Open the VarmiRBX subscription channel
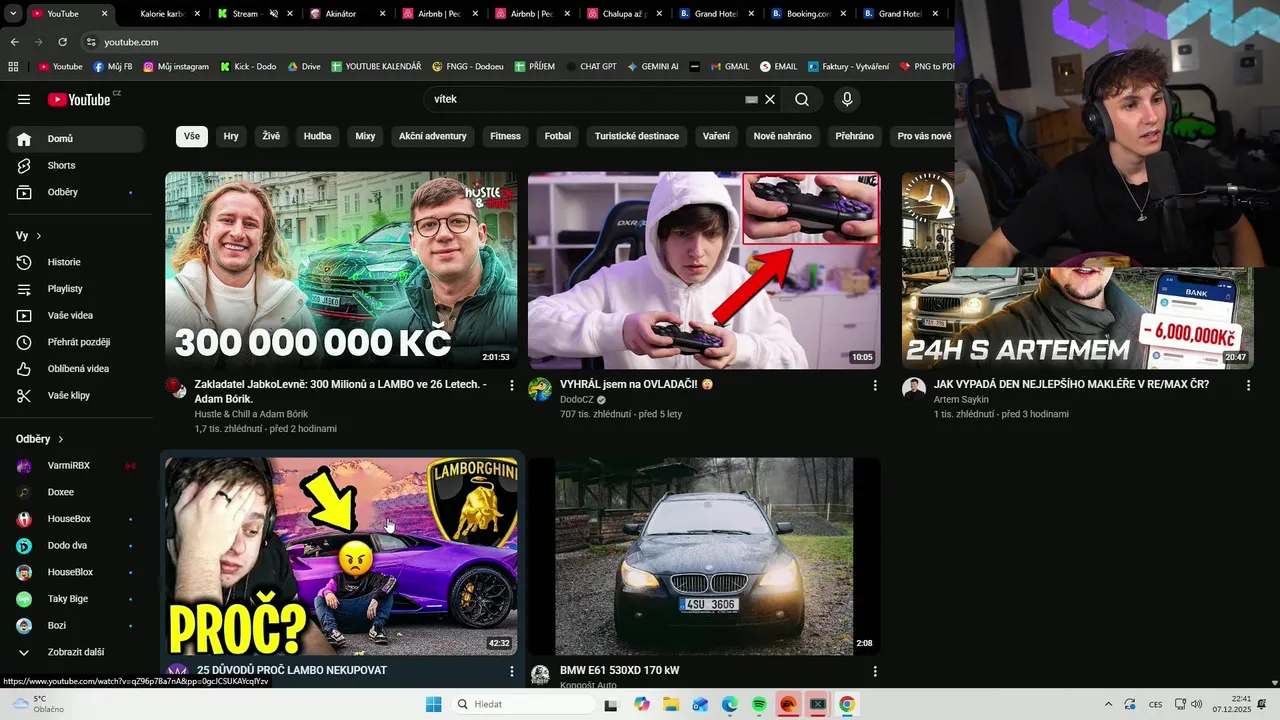 tap(76, 466)
